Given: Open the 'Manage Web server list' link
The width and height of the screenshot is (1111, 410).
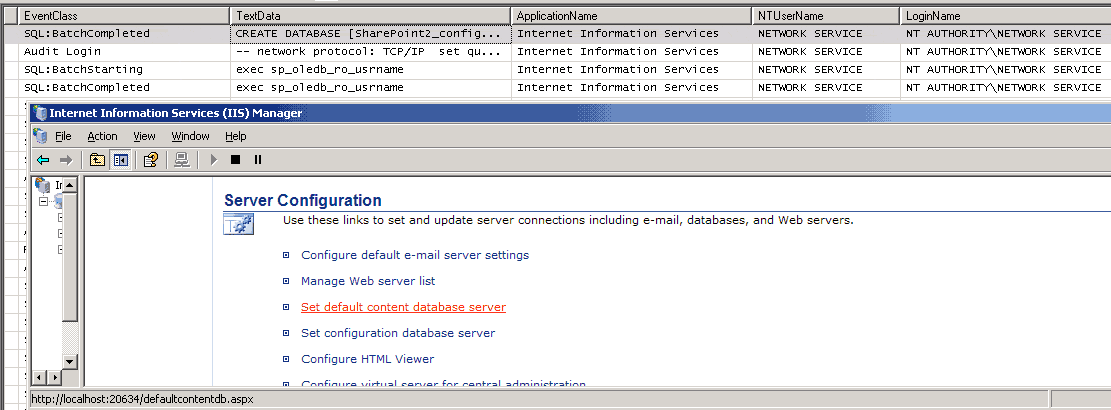Looking at the screenshot, I should point(368,281).
